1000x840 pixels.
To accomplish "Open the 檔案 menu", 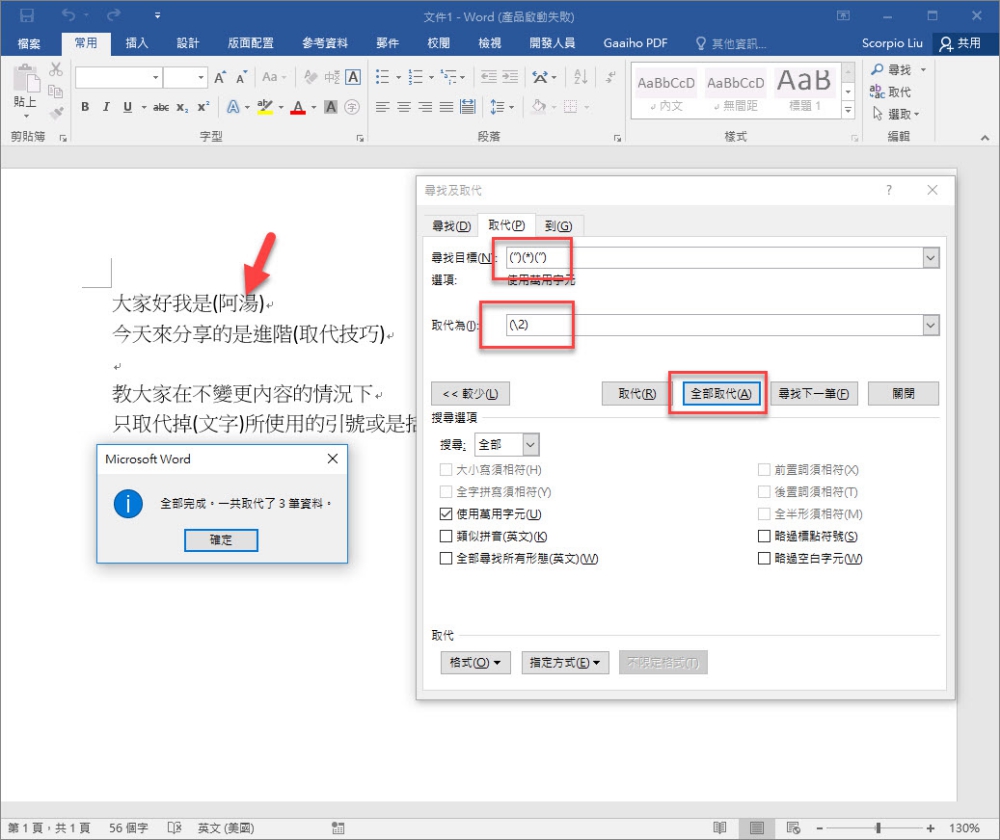I will 29,43.
